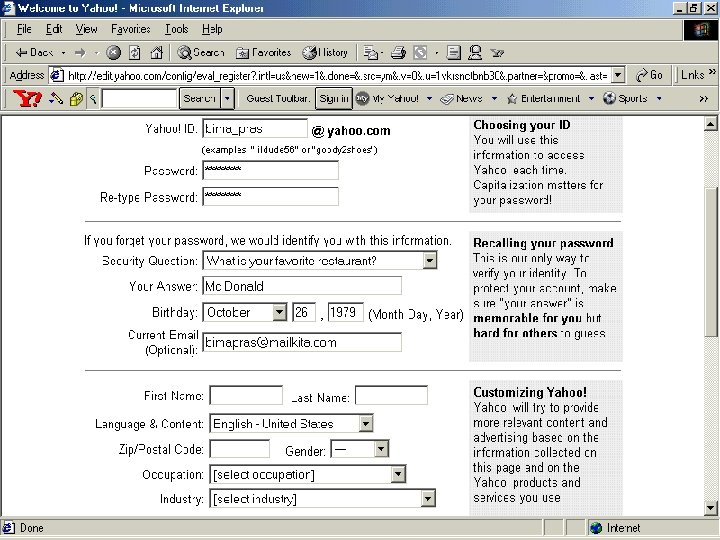Click the Password input field
The image size is (720, 540).
pos(270,170)
